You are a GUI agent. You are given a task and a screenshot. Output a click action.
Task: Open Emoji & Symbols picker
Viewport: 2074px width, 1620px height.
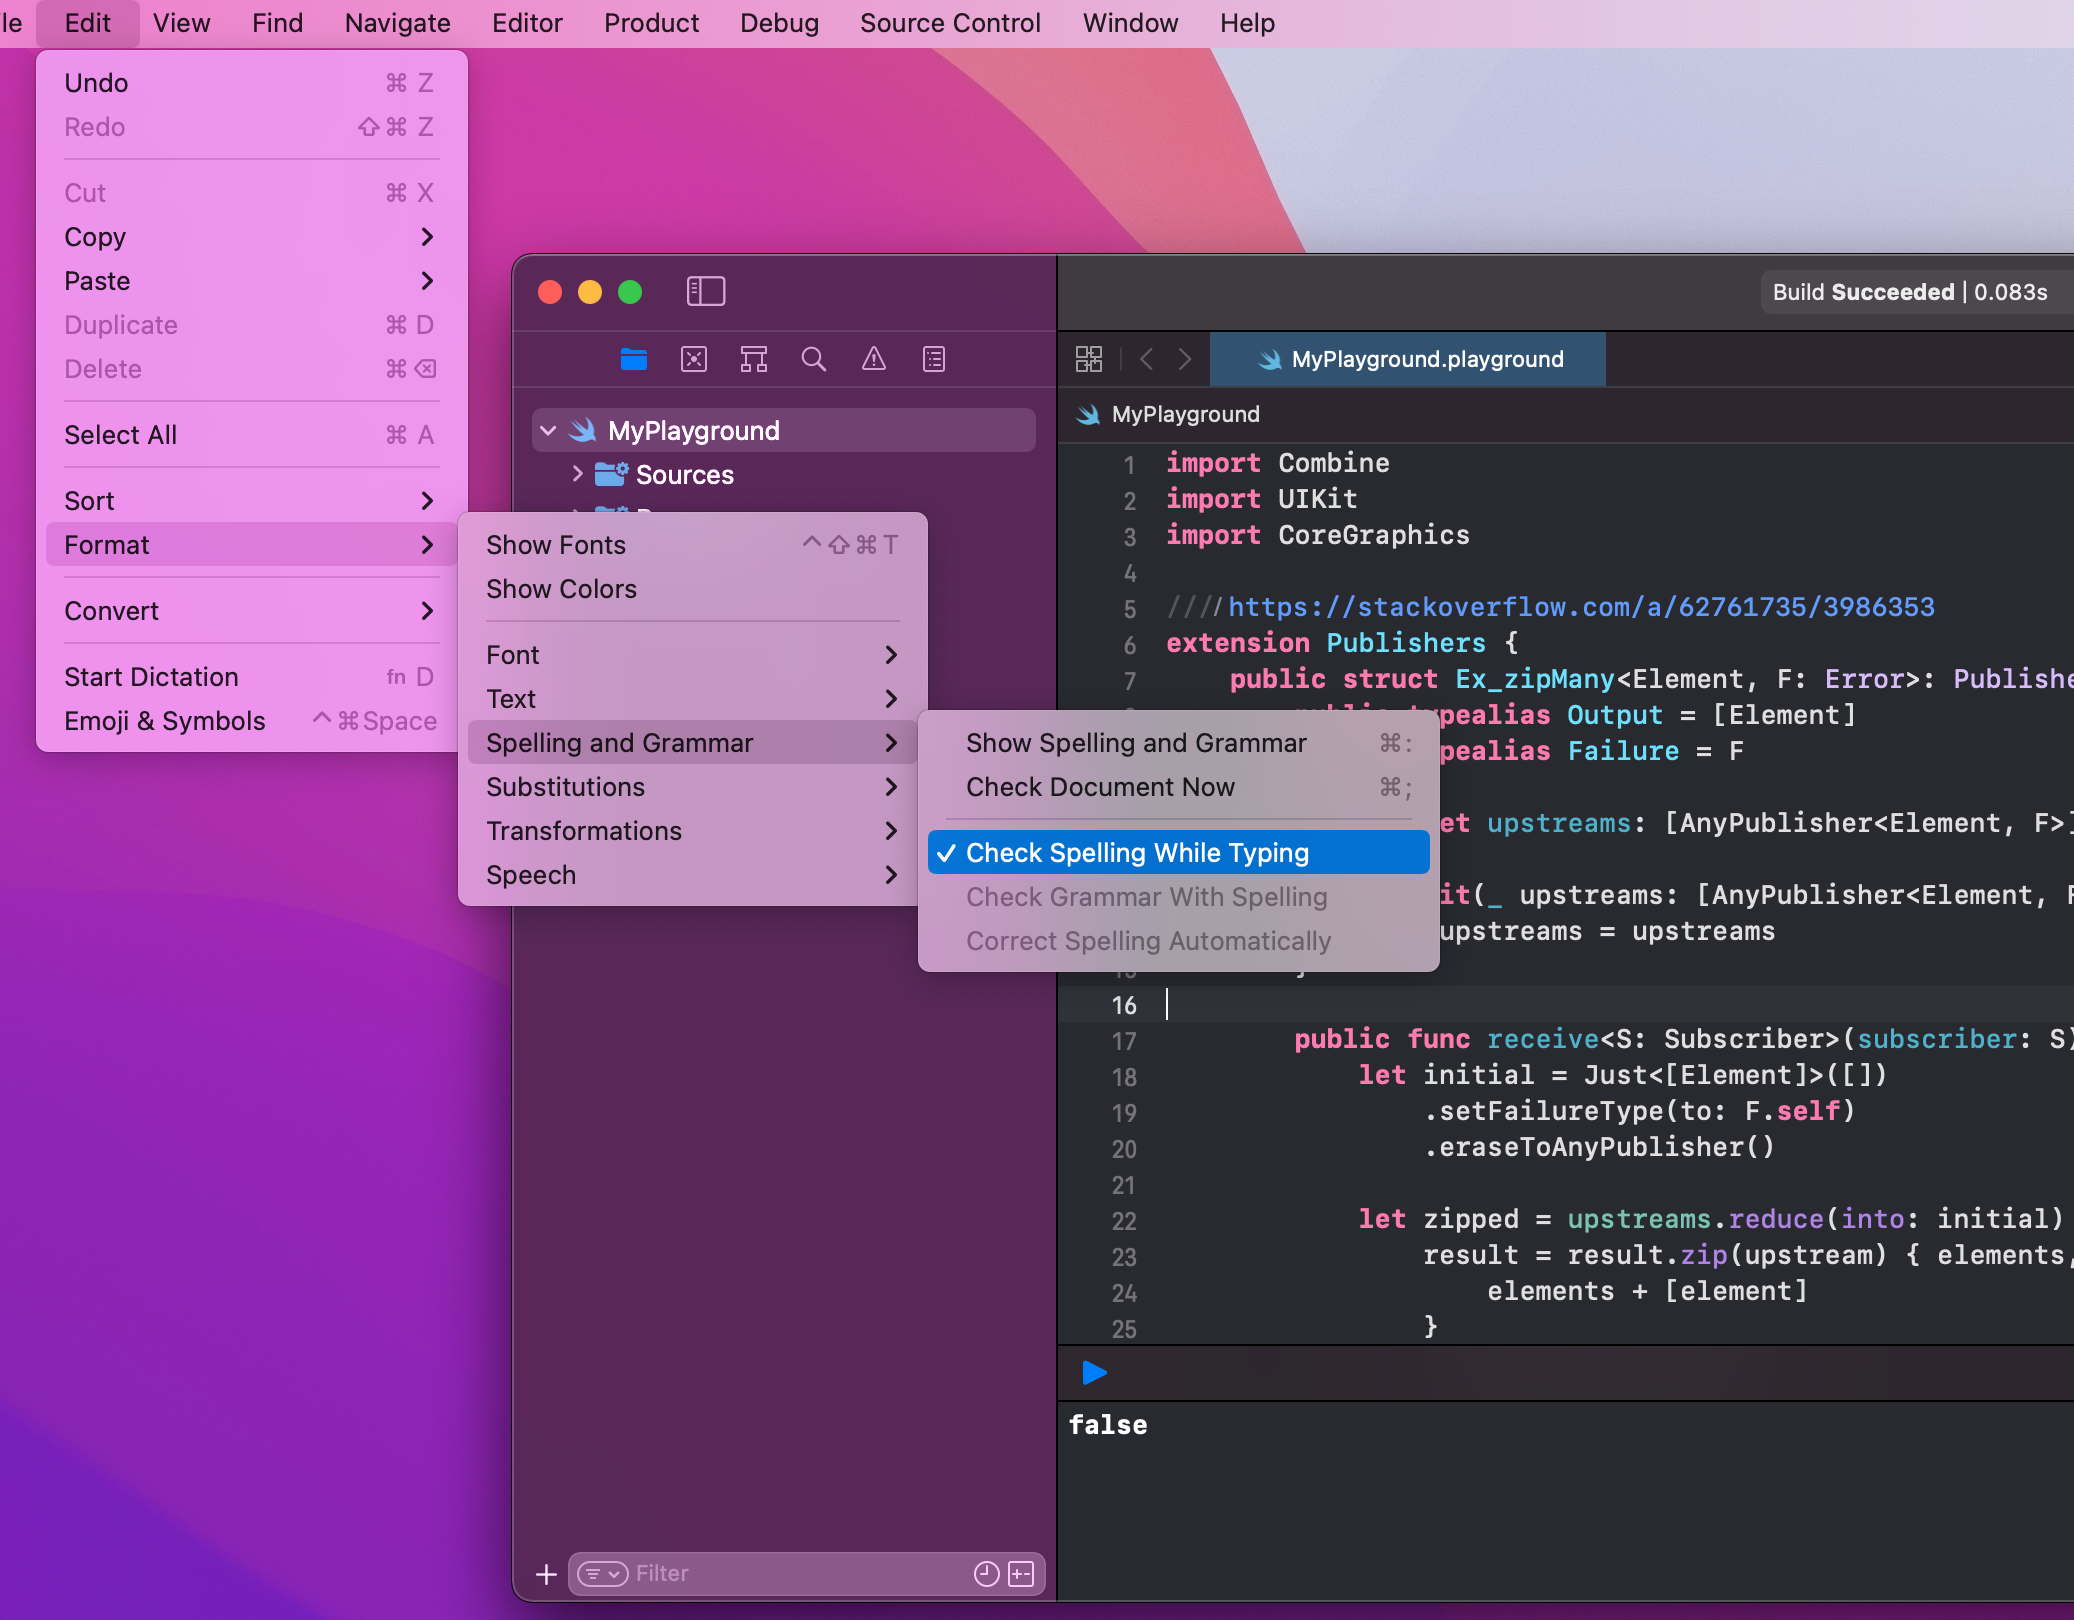(x=251, y=721)
